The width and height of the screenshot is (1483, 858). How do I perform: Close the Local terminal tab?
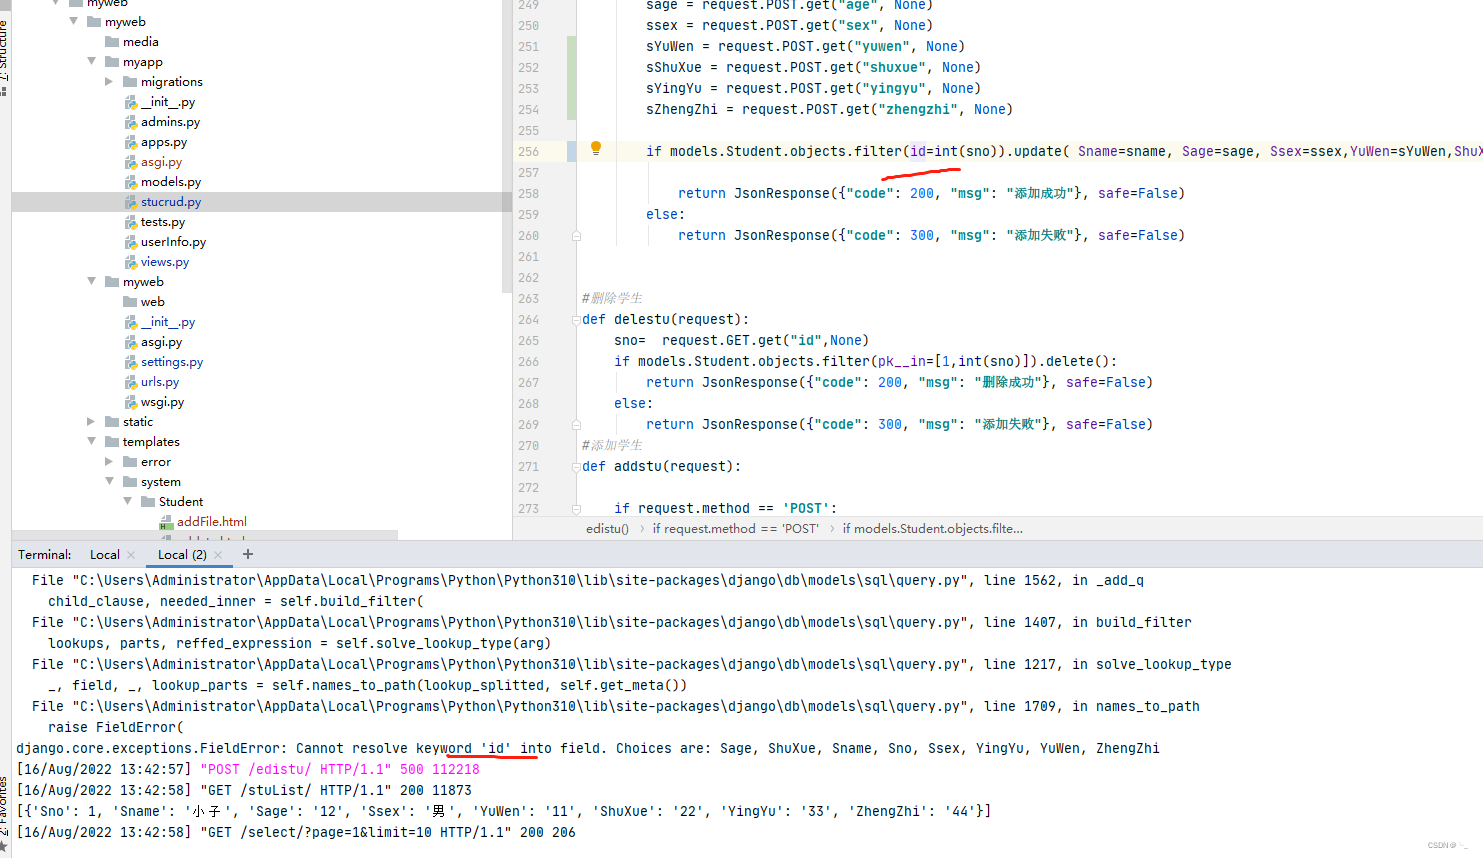[131, 555]
